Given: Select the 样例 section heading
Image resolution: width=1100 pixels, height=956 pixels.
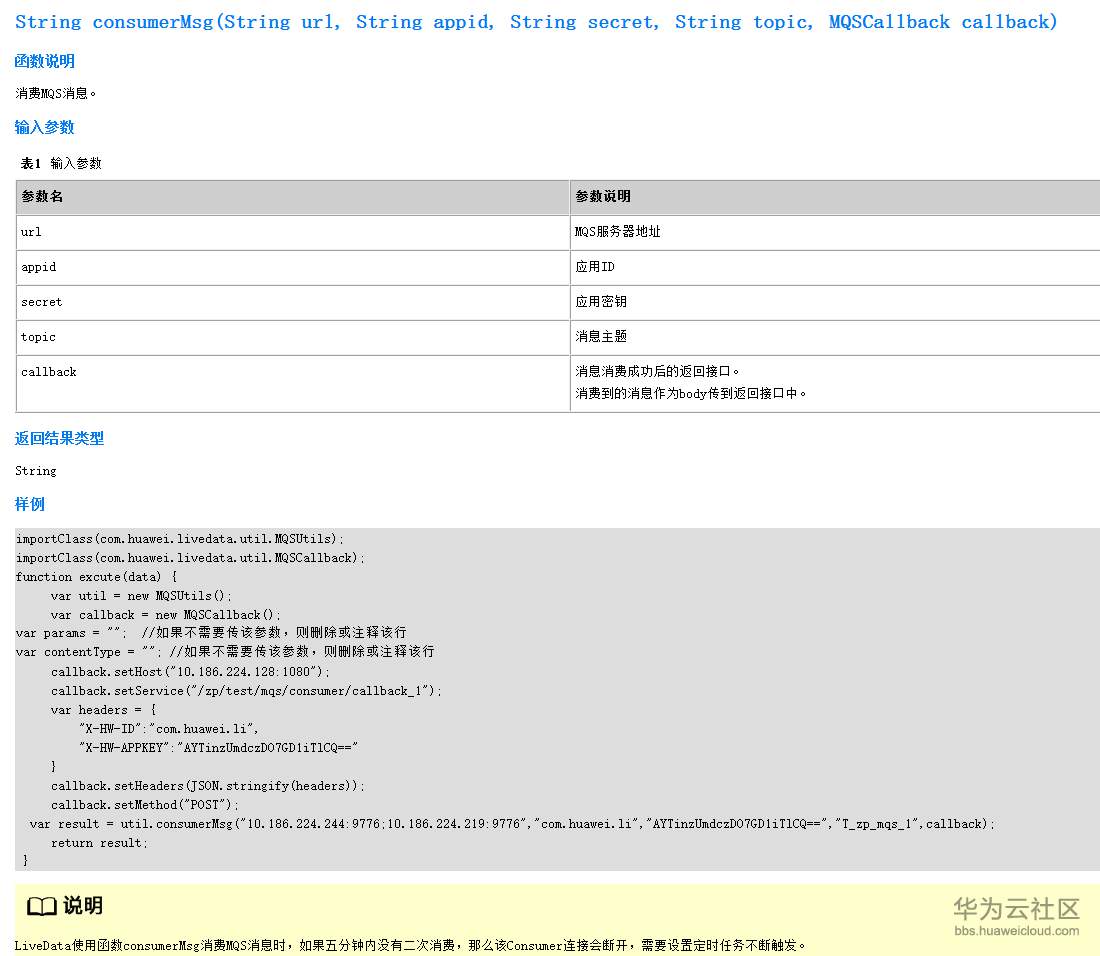Looking at the screenshot, I should pos(30,505).
